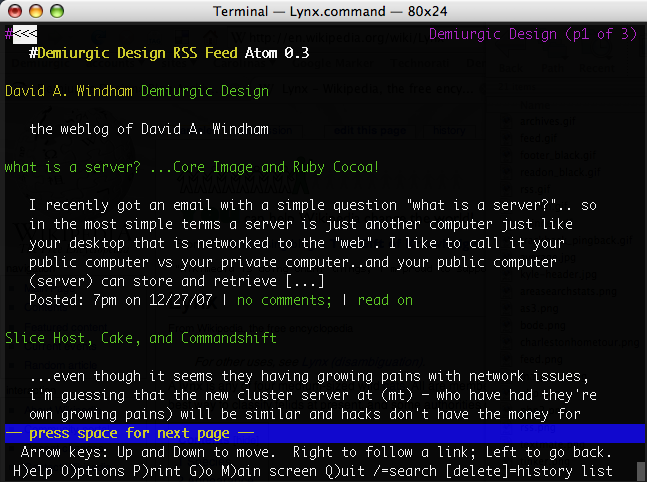Click window title 'Terminal — Lynx.command — 80x24'
The width and height of the screenshot is (647, 482).
point(330,11)
